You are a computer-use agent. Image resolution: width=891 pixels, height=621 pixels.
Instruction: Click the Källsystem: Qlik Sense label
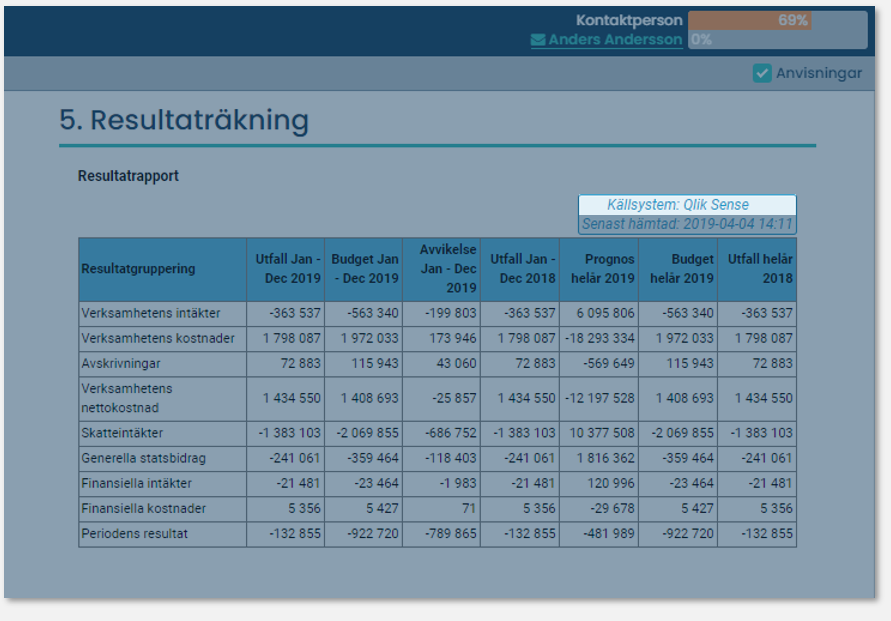point(678,205)
